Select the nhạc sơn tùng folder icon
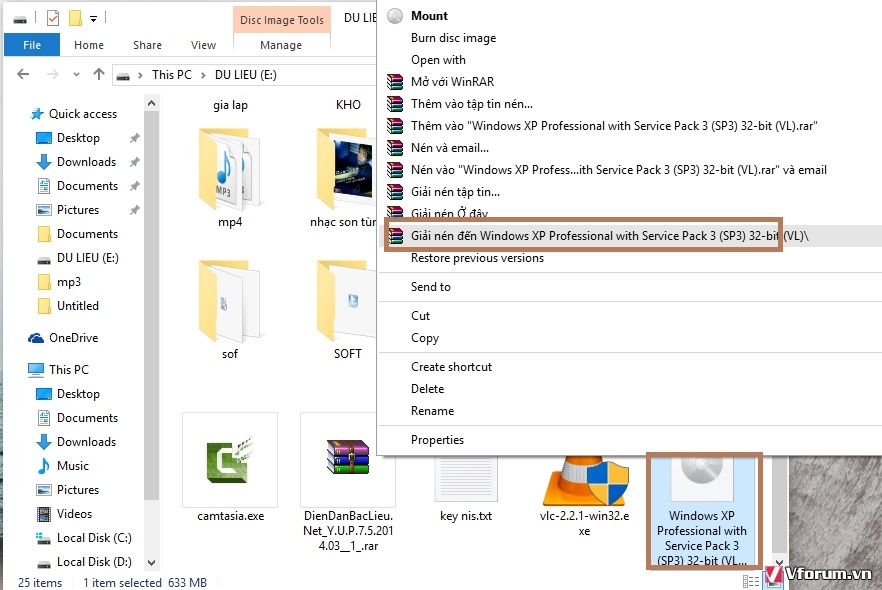Viewport: 882px width, 590px height. click(346, 169)
